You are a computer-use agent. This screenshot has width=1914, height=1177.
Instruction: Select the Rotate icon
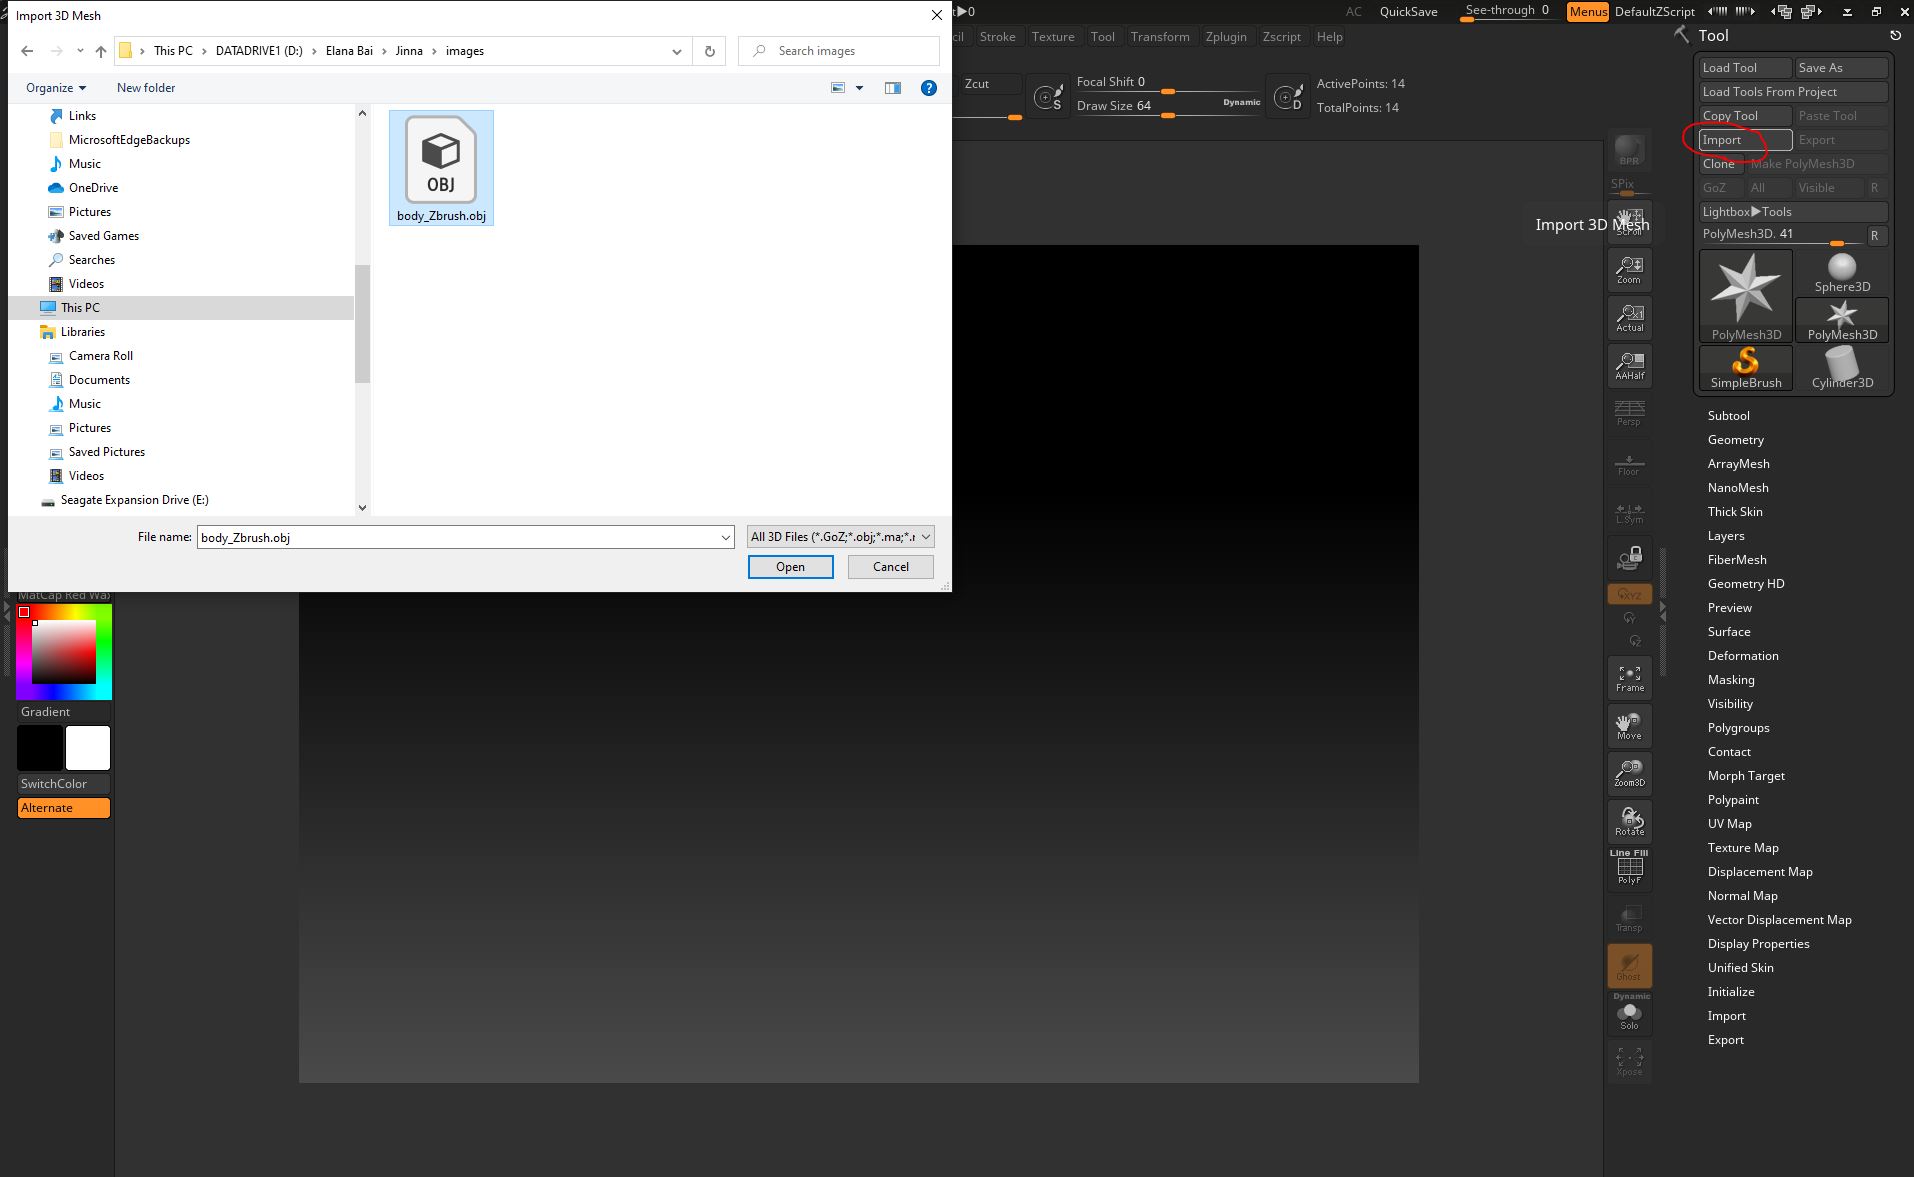coord(1629,821)
